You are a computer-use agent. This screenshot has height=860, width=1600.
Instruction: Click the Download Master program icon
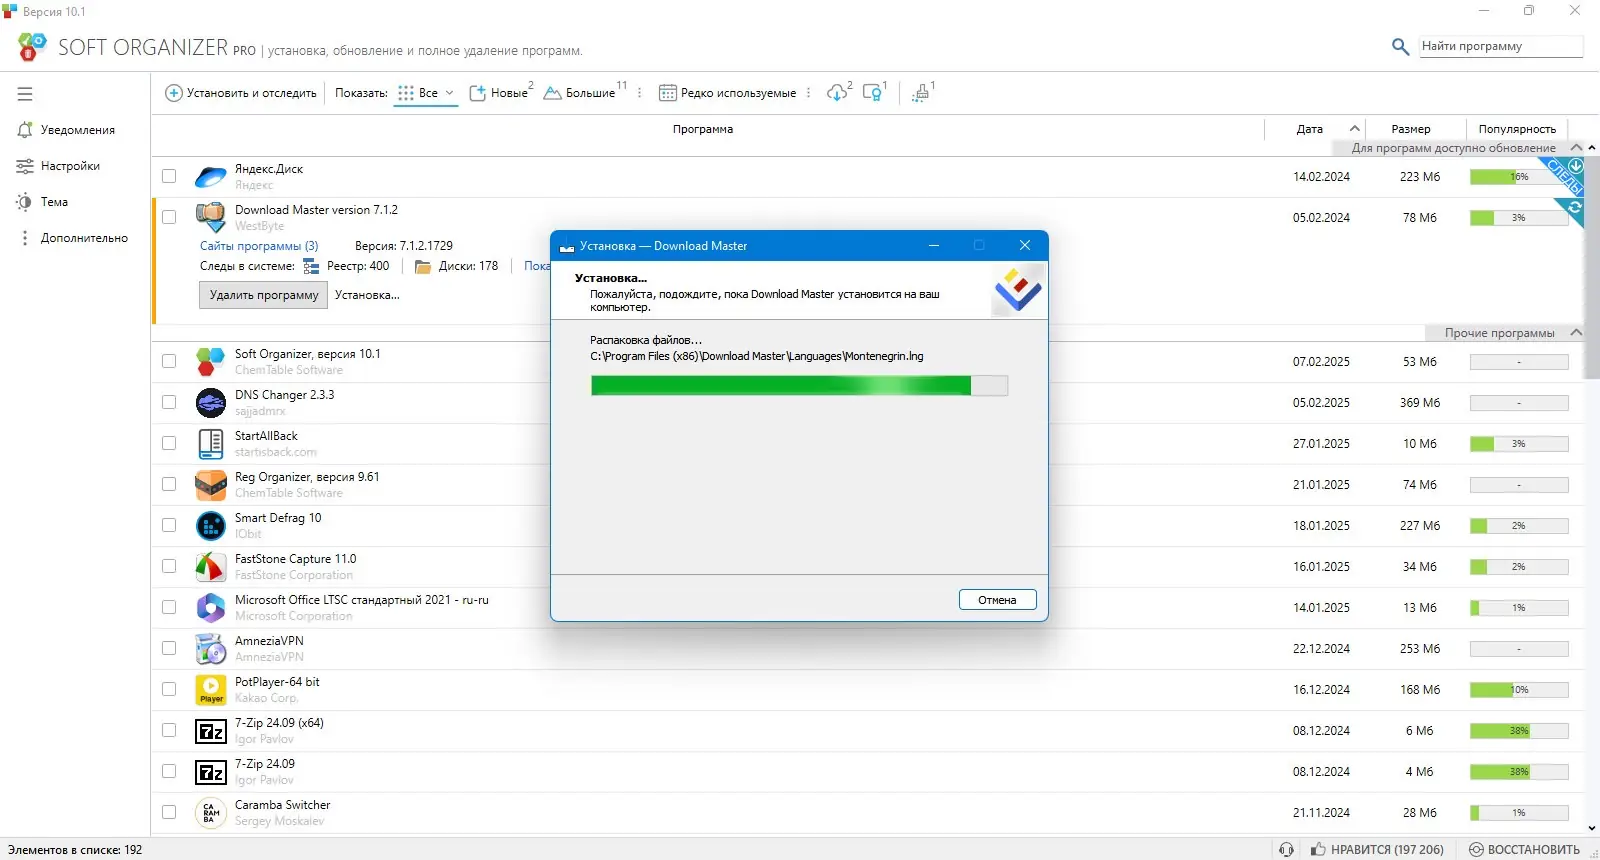point(210,216)
